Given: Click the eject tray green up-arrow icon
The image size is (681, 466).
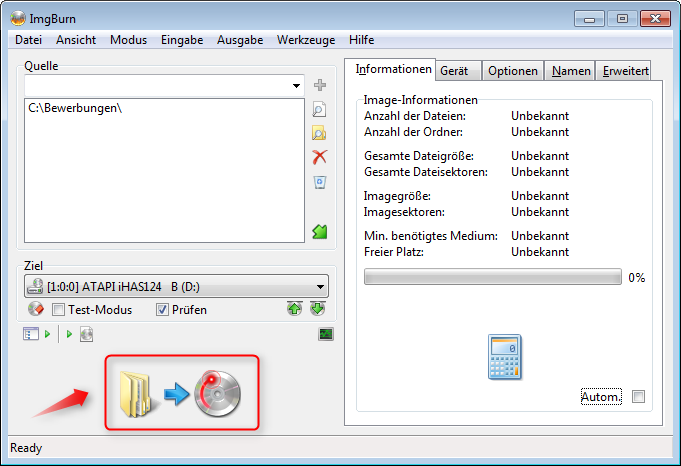Looking at the screenshot, I should pyautogui.click(x=295, y=309).
